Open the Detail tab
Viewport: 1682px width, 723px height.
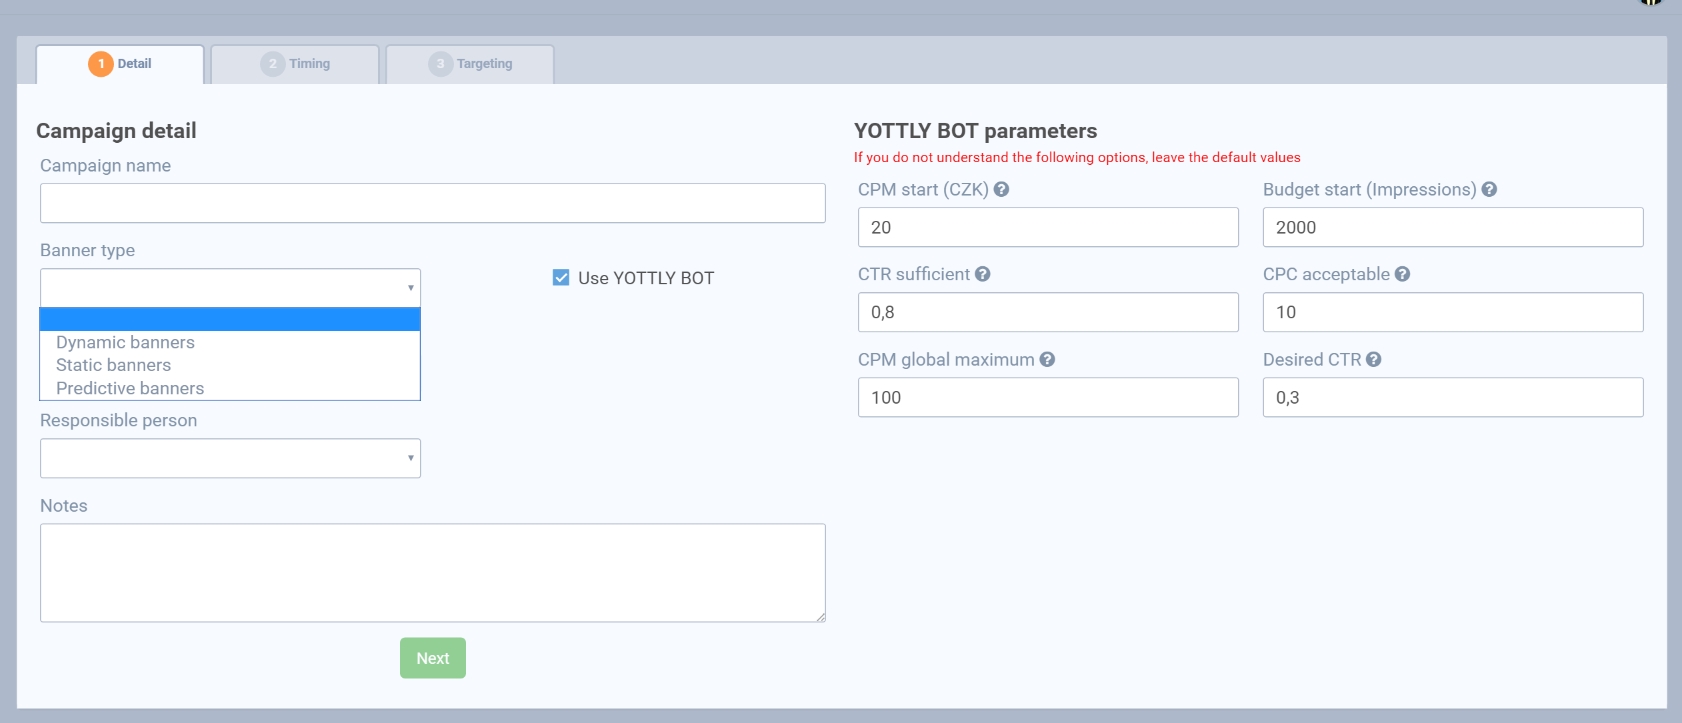pyautogui.click(x=120, y=64)
